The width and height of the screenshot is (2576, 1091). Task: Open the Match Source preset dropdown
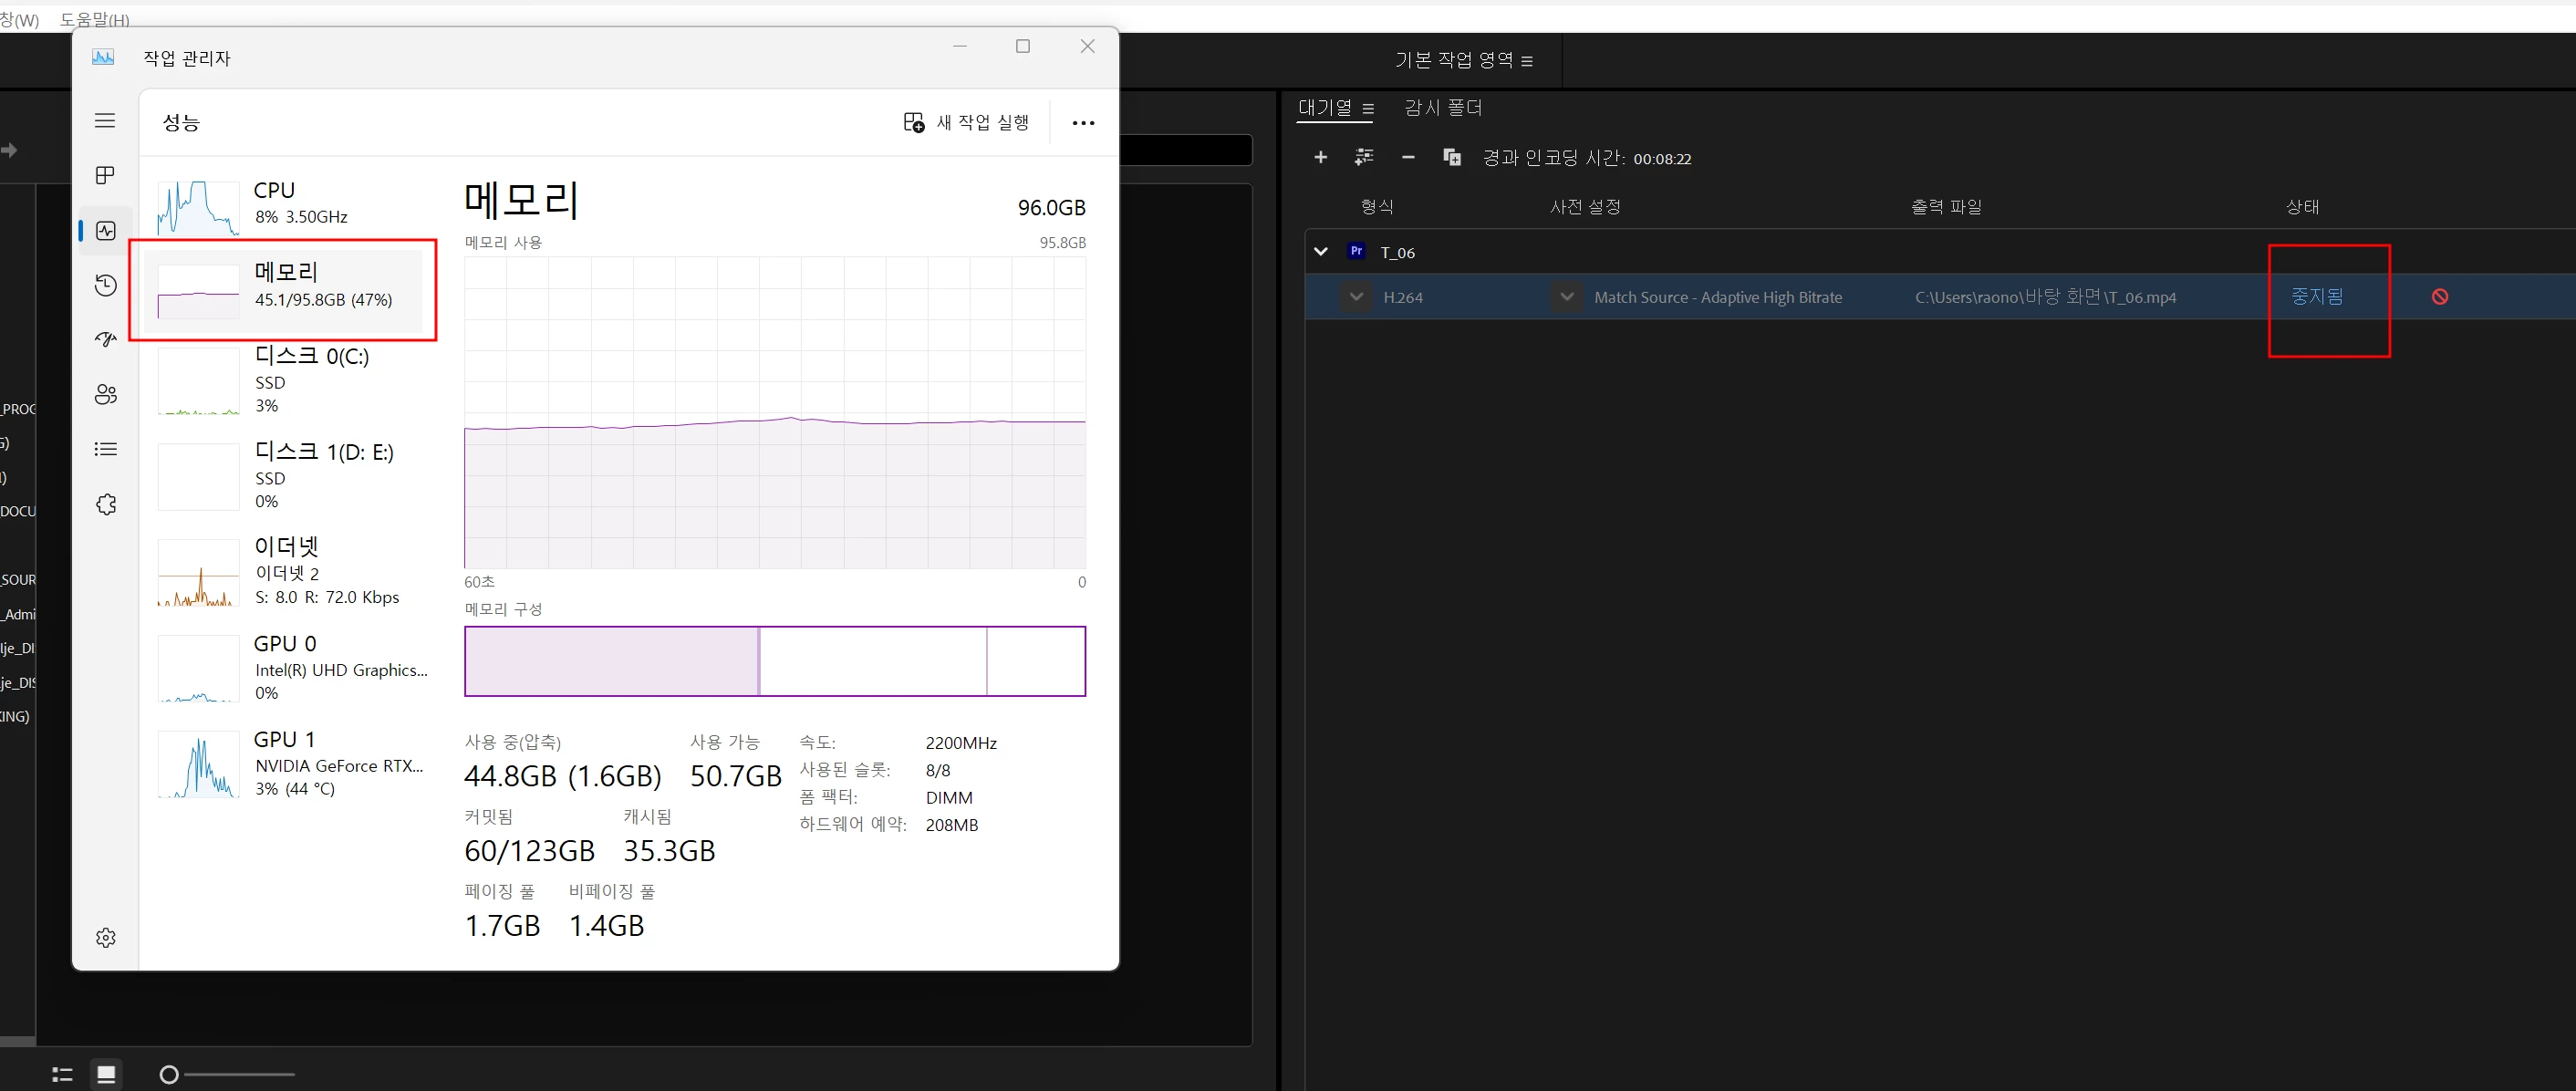1566,297
